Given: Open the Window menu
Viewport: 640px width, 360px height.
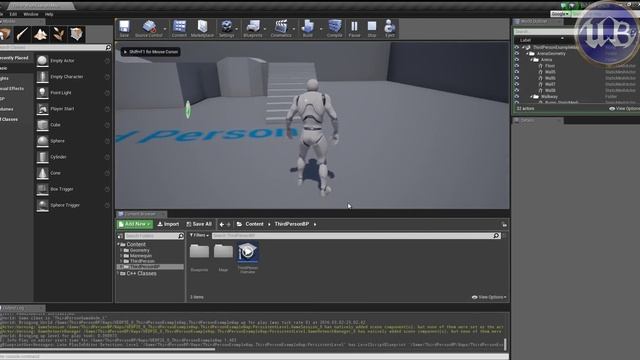Looking at the screenshot, I should pos(31,14).
